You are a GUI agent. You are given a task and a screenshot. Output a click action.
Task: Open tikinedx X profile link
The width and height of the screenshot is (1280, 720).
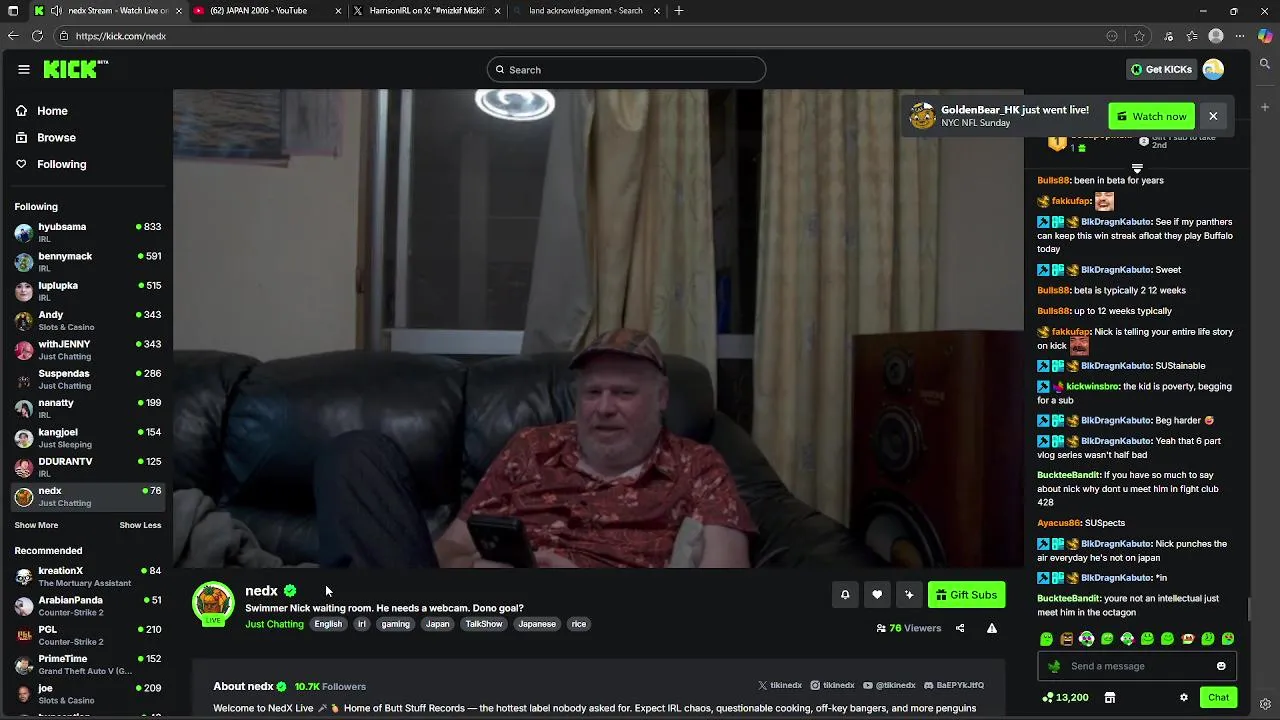coord(780,686)
